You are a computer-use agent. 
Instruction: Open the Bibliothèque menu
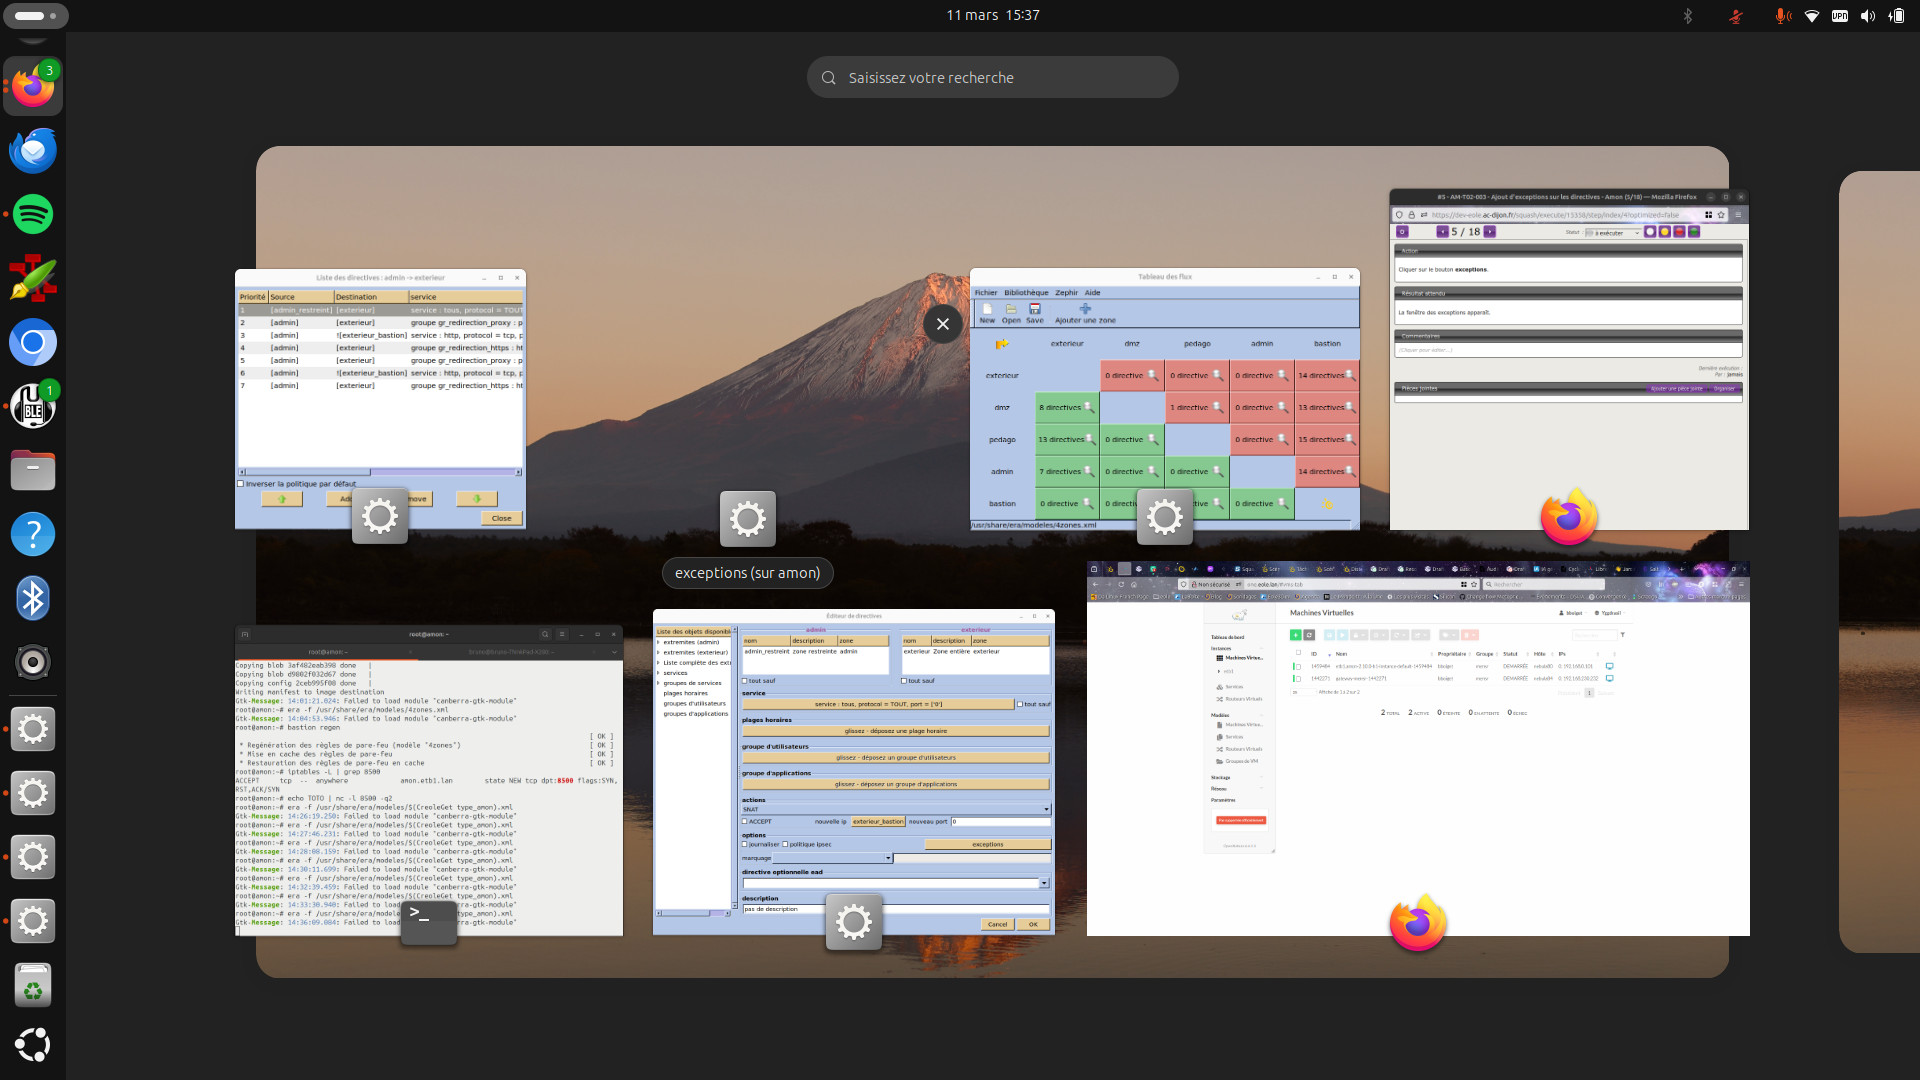tap(1026, 293)
